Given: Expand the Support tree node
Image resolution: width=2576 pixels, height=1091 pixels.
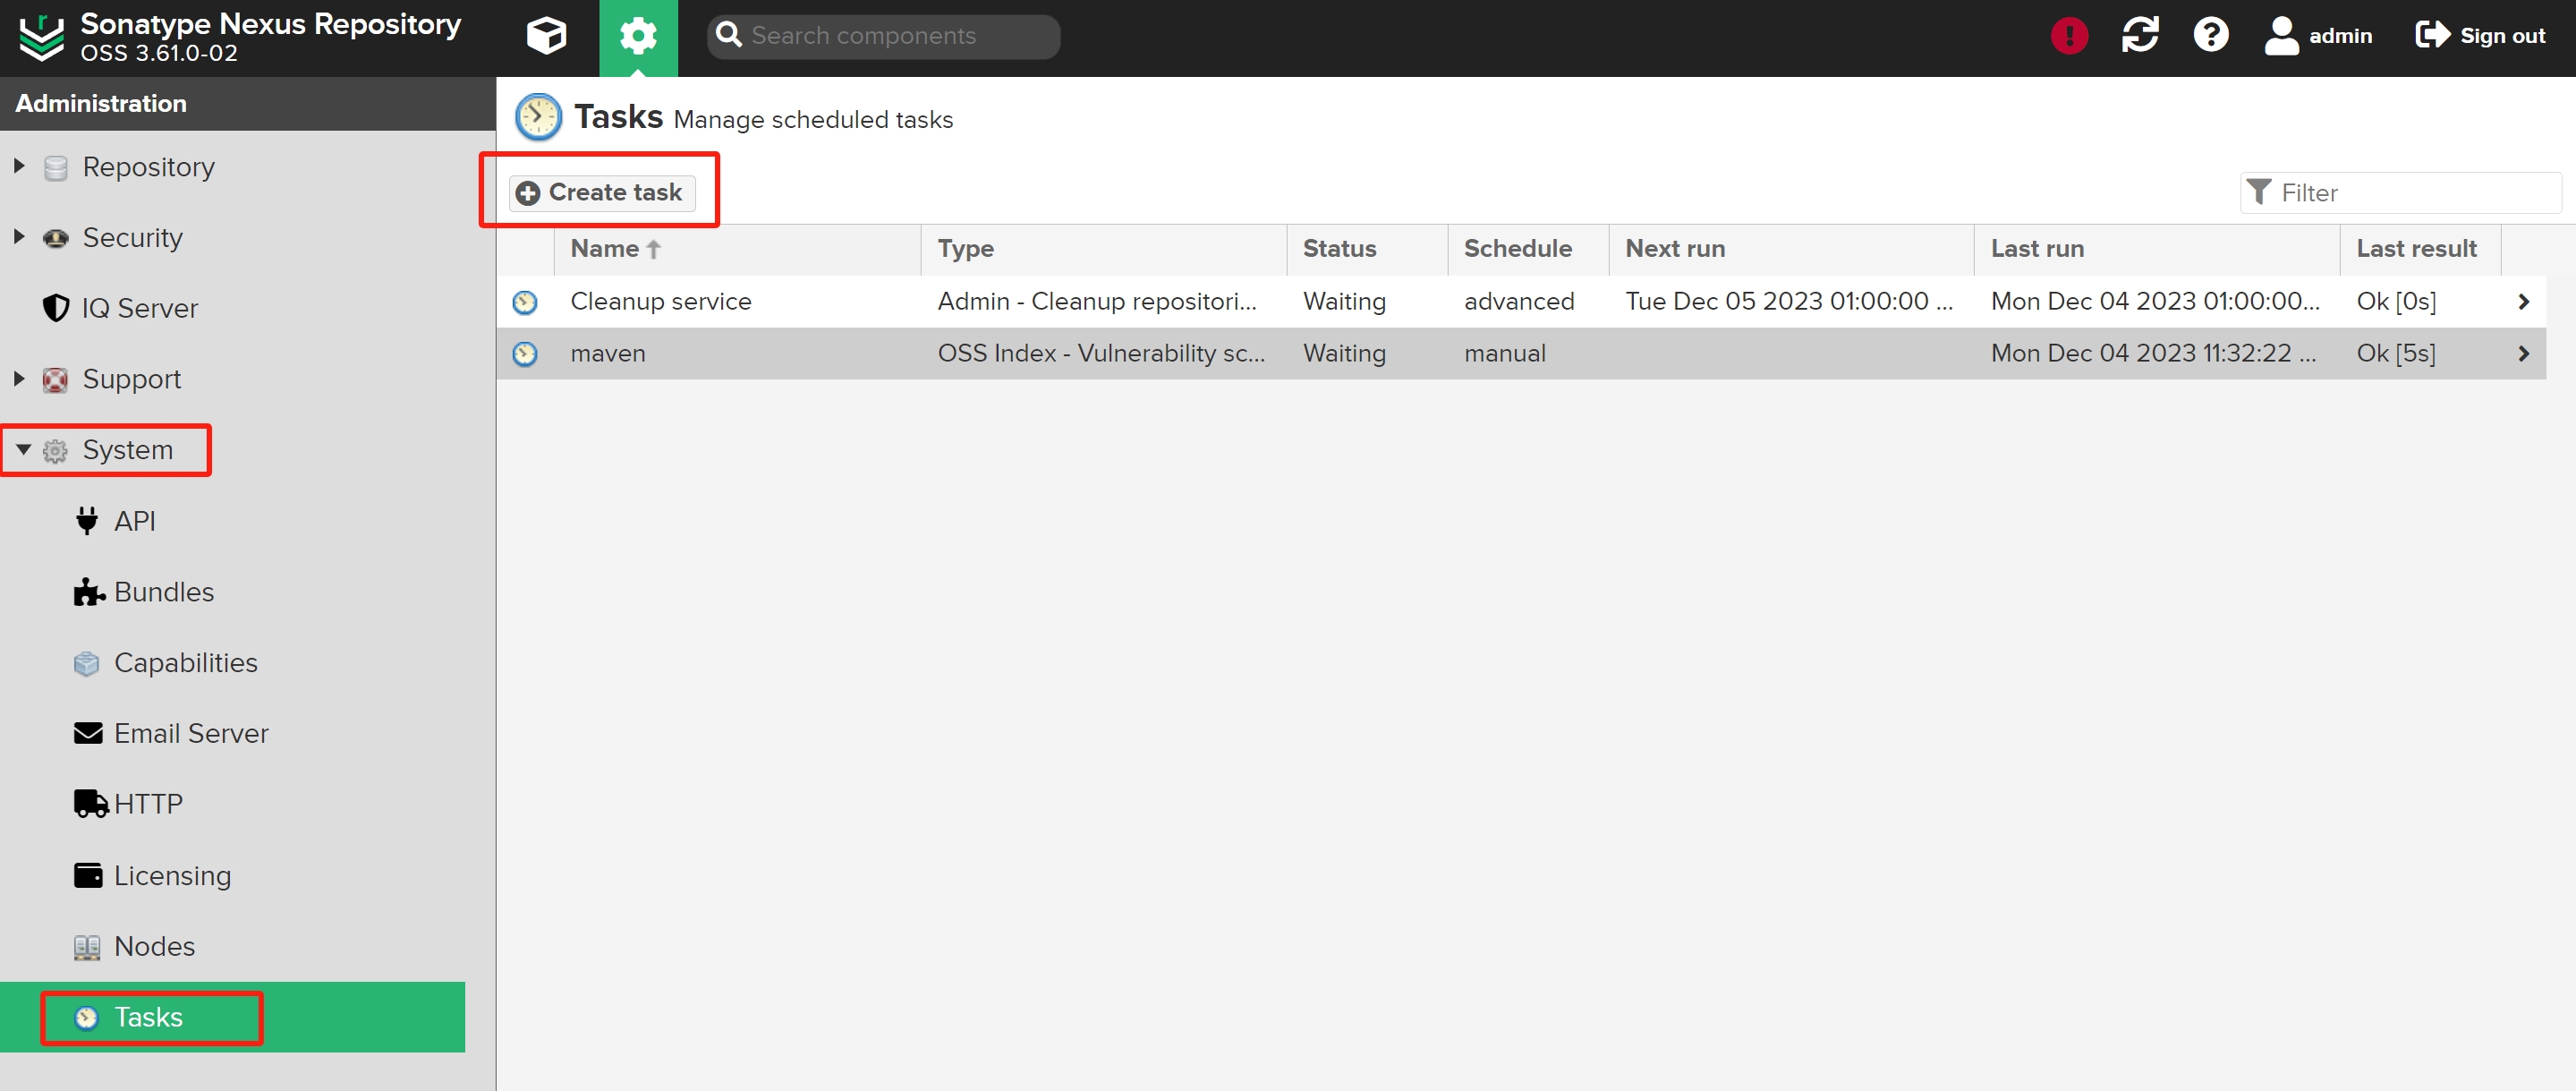Looking at the screenshot, I should tap(19, 379).
